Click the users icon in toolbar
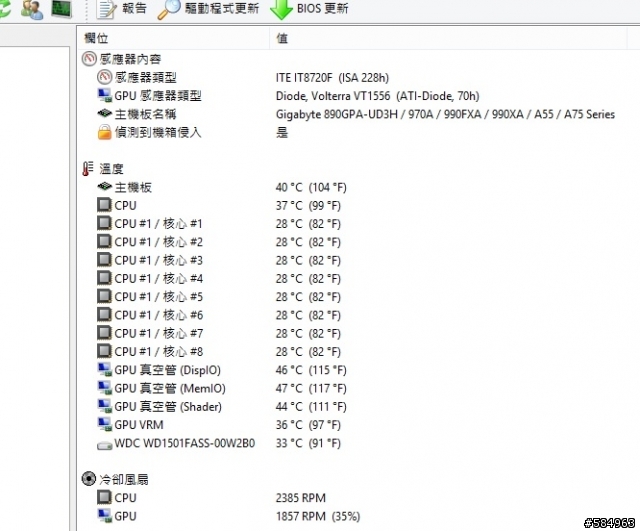Image resolution: width=640 pixels, height=531 pixels. [32, 9]
